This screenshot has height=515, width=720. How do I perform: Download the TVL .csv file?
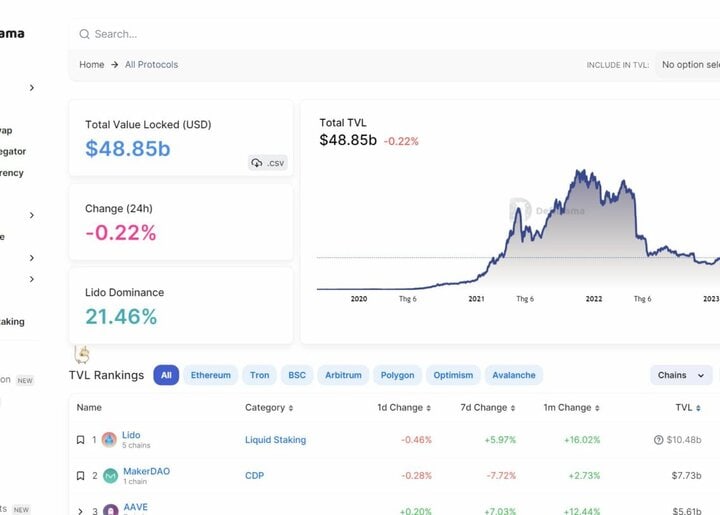click(x=268, y=163)
